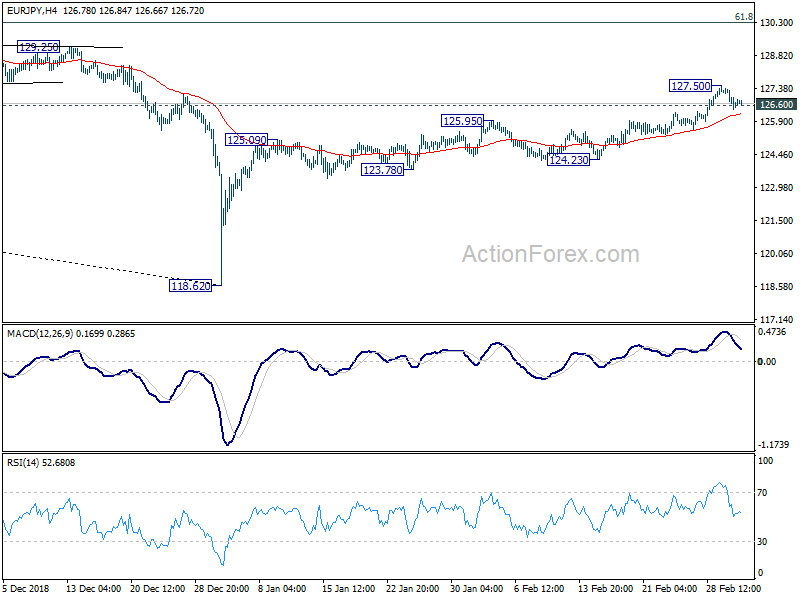Click the 121.500 price axis value
Image resolution: width=800 pixels, height=600 pixels.
777,221
